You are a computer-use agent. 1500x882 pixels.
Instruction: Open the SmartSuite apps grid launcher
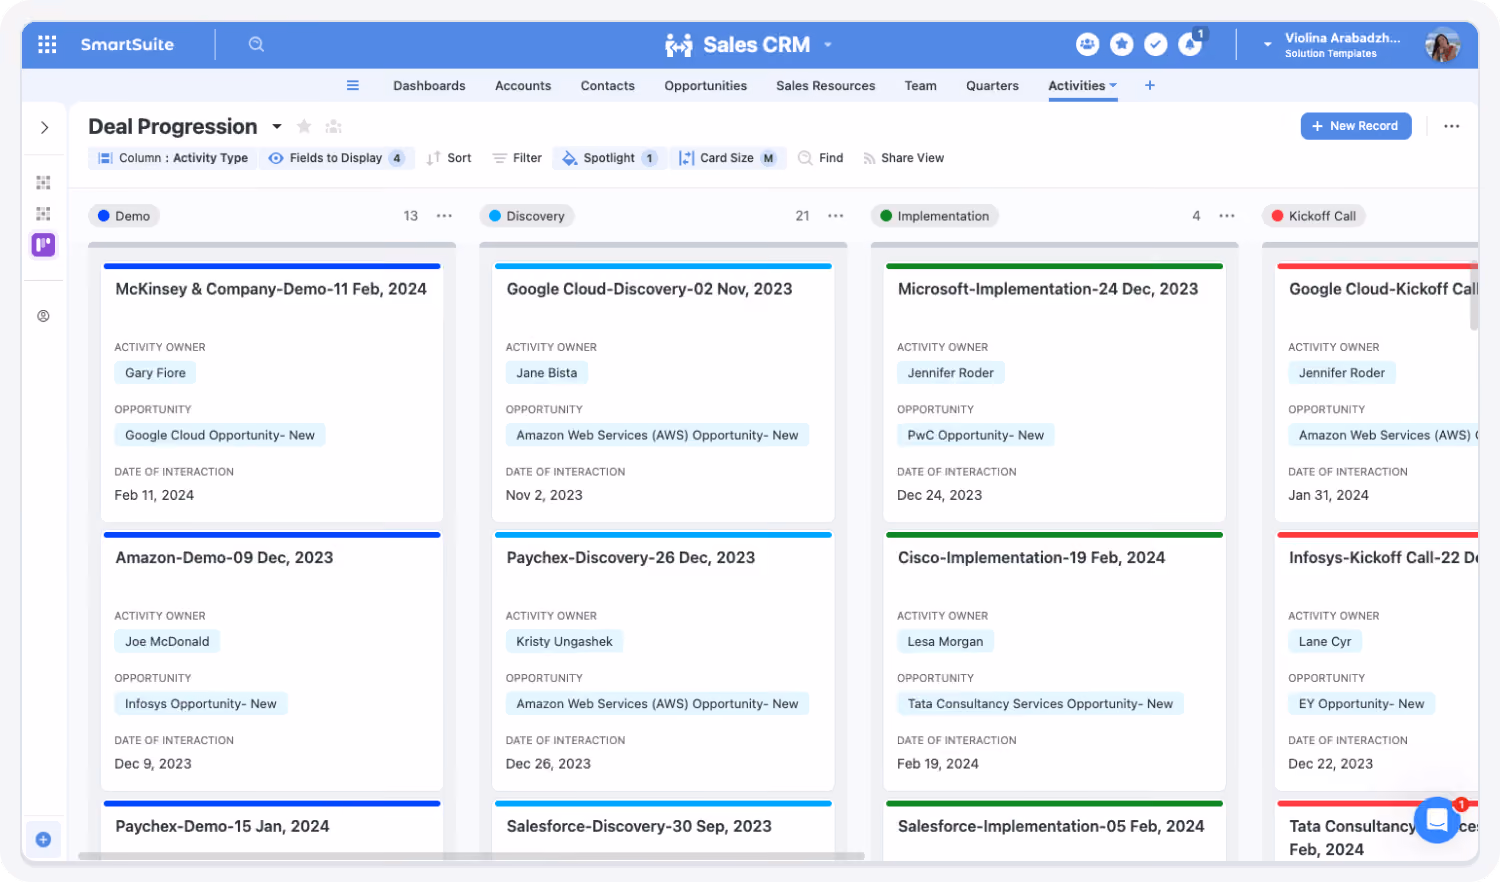point(47,44)
